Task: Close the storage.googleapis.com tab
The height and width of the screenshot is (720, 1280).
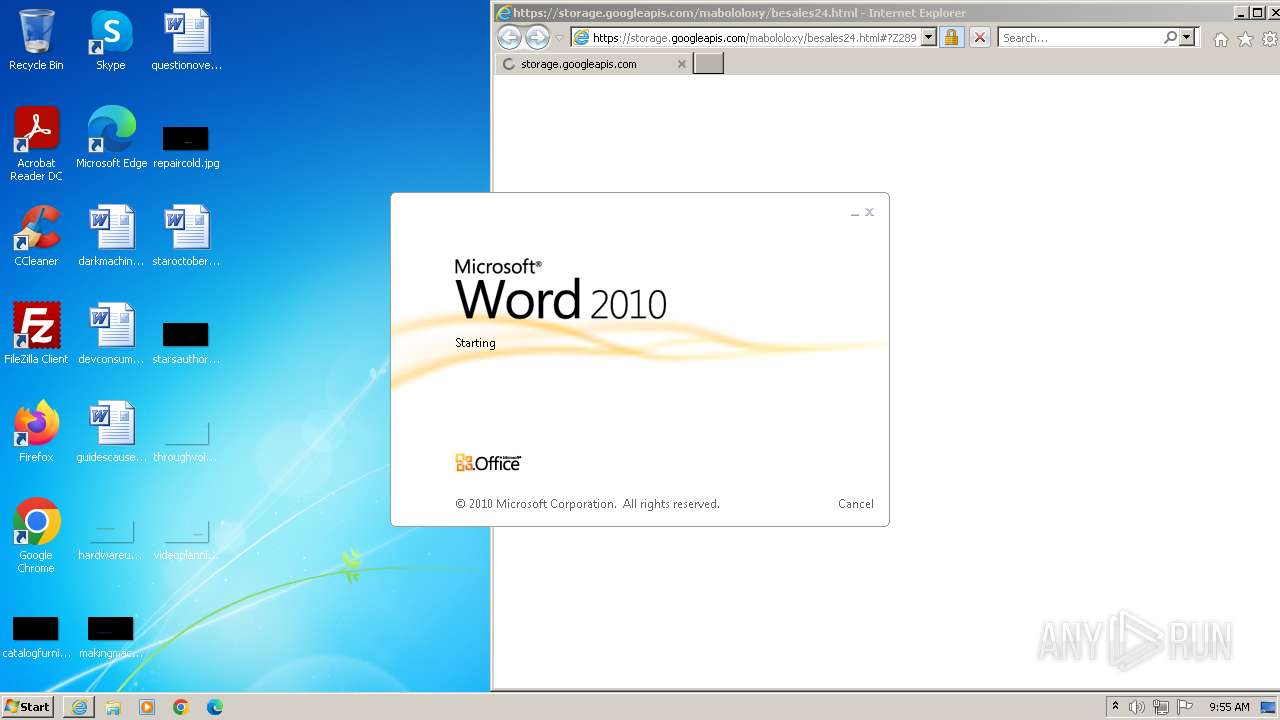Action: (682, 64)
